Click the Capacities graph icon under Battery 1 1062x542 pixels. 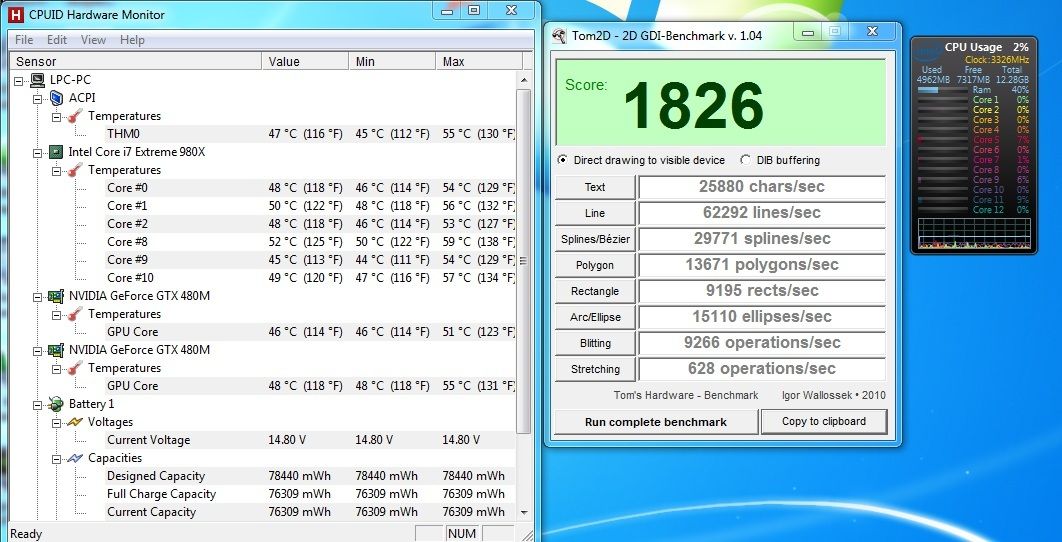pyautogui.click(x=75, y=458)
